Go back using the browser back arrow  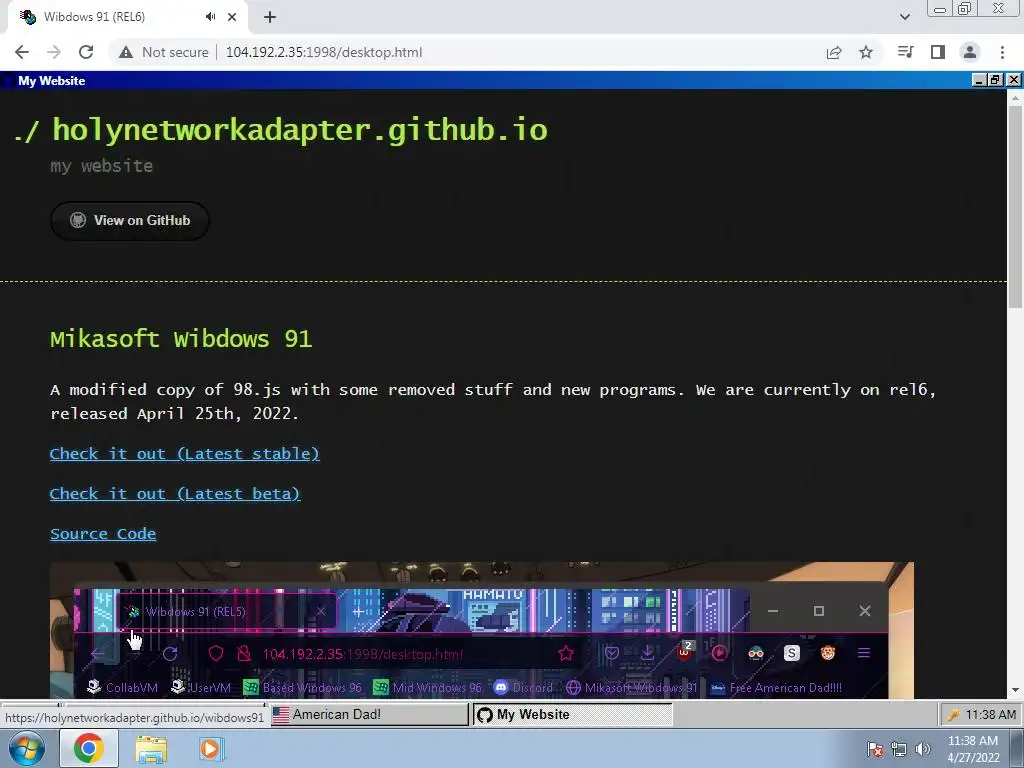pos(22,52)
